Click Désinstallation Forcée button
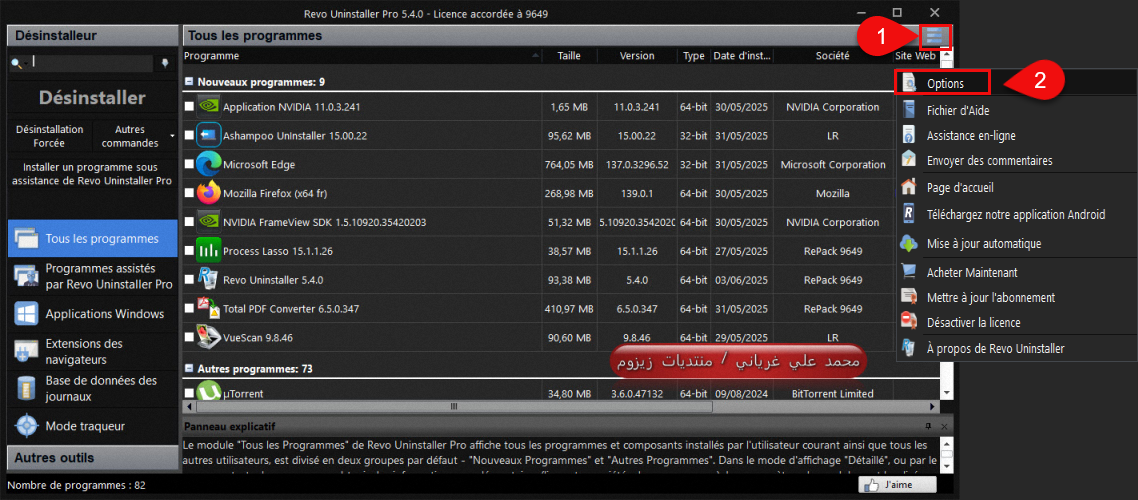This screenshot has height=500, width=1138. (50, 136)
